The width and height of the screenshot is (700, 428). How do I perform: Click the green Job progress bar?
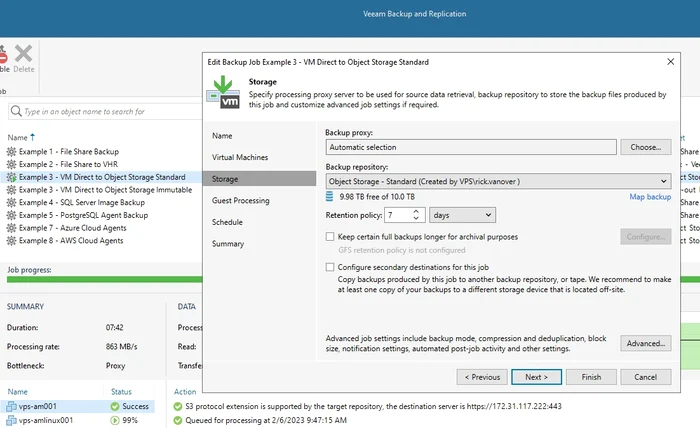104,279
